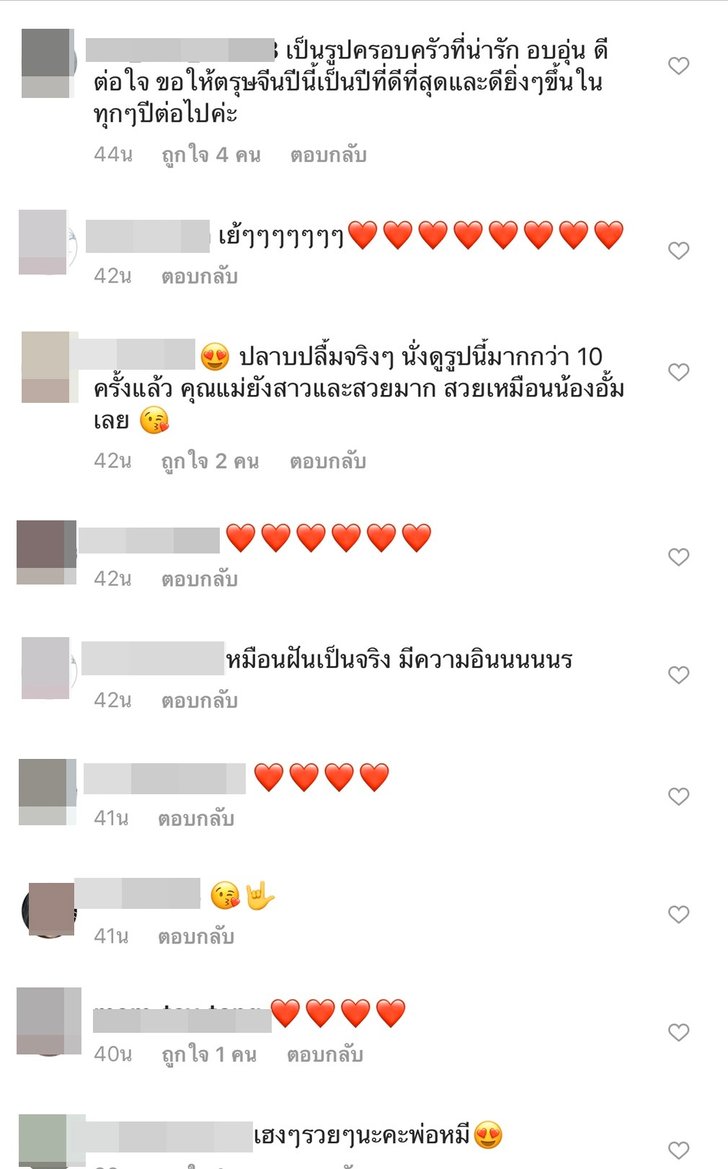Like the เฮงๆรวยๆนะคะพ่อหมี comment

coord(678,1150)
